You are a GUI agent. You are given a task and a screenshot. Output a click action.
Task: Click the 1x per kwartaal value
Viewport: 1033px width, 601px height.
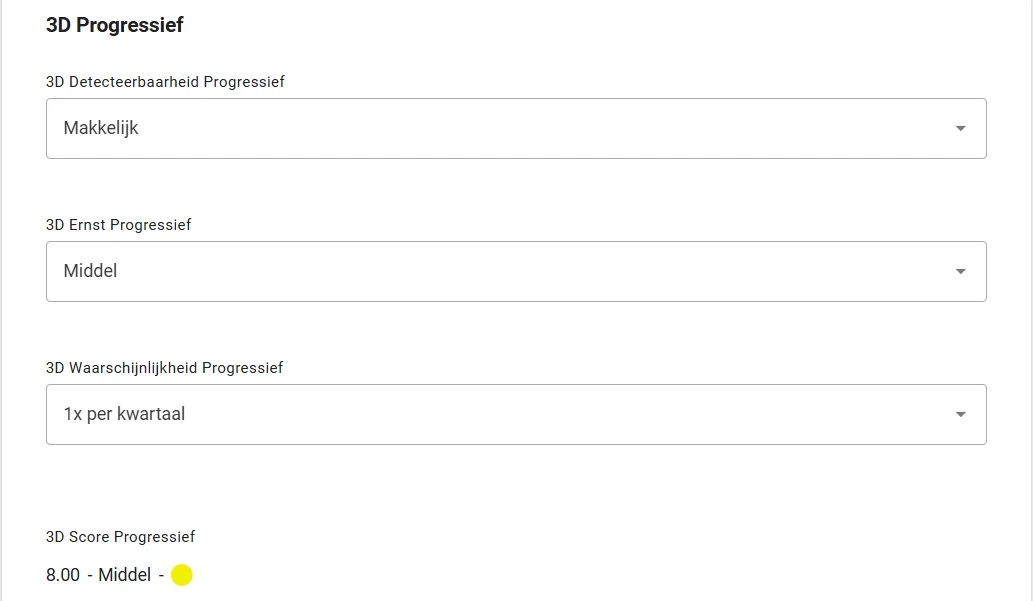[x=124, y=414]
